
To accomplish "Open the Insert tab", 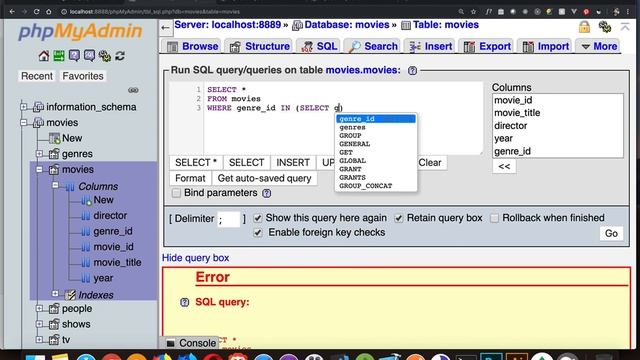I will [x=430, y=47].
